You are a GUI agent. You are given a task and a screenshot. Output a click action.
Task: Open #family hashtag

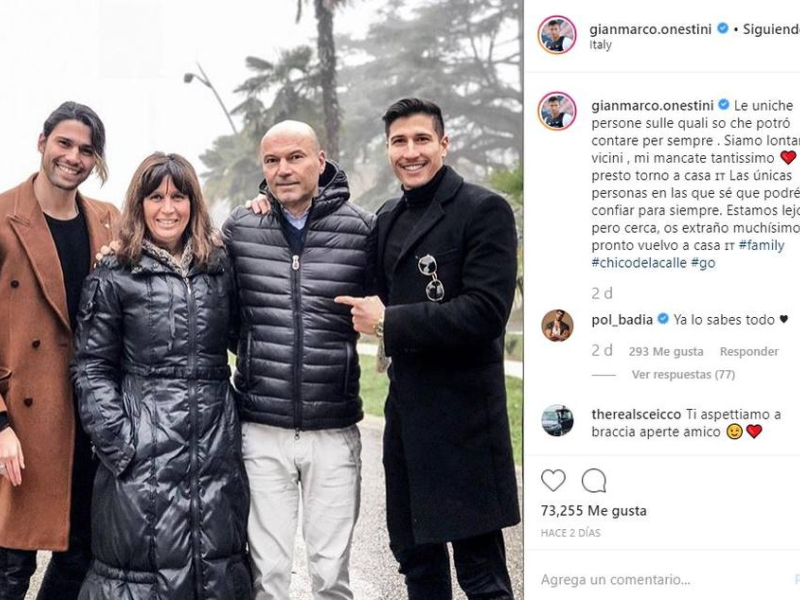click(761, 245)
